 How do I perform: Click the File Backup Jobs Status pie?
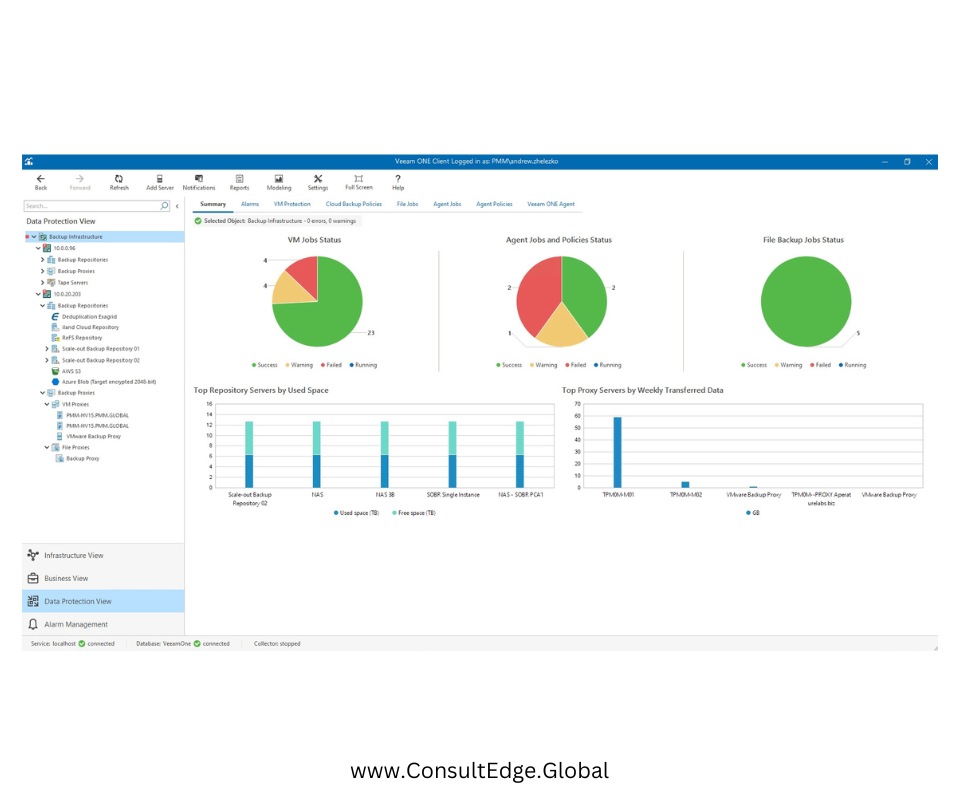click(806, 301)
